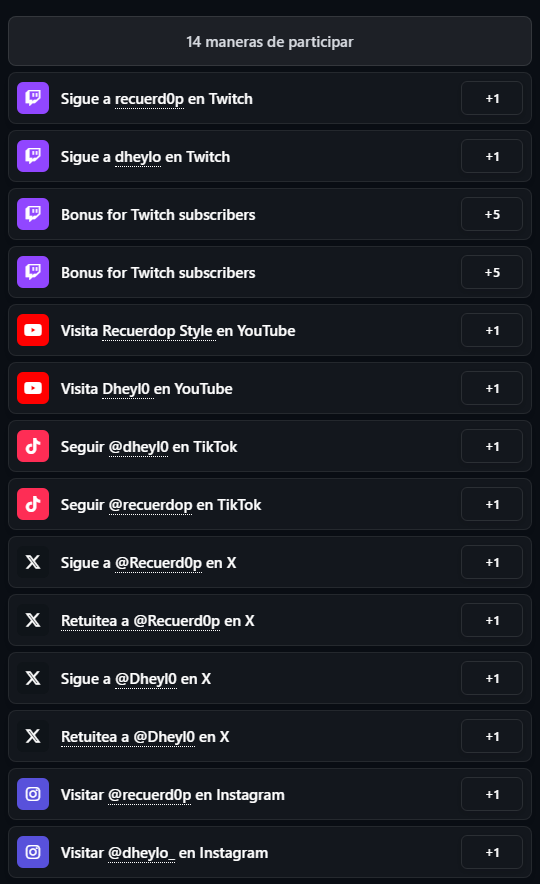The image size is (540, 884).
Task: Open the 'Recuerdop Style' YouTube channel link
Action: pos(157,331)
